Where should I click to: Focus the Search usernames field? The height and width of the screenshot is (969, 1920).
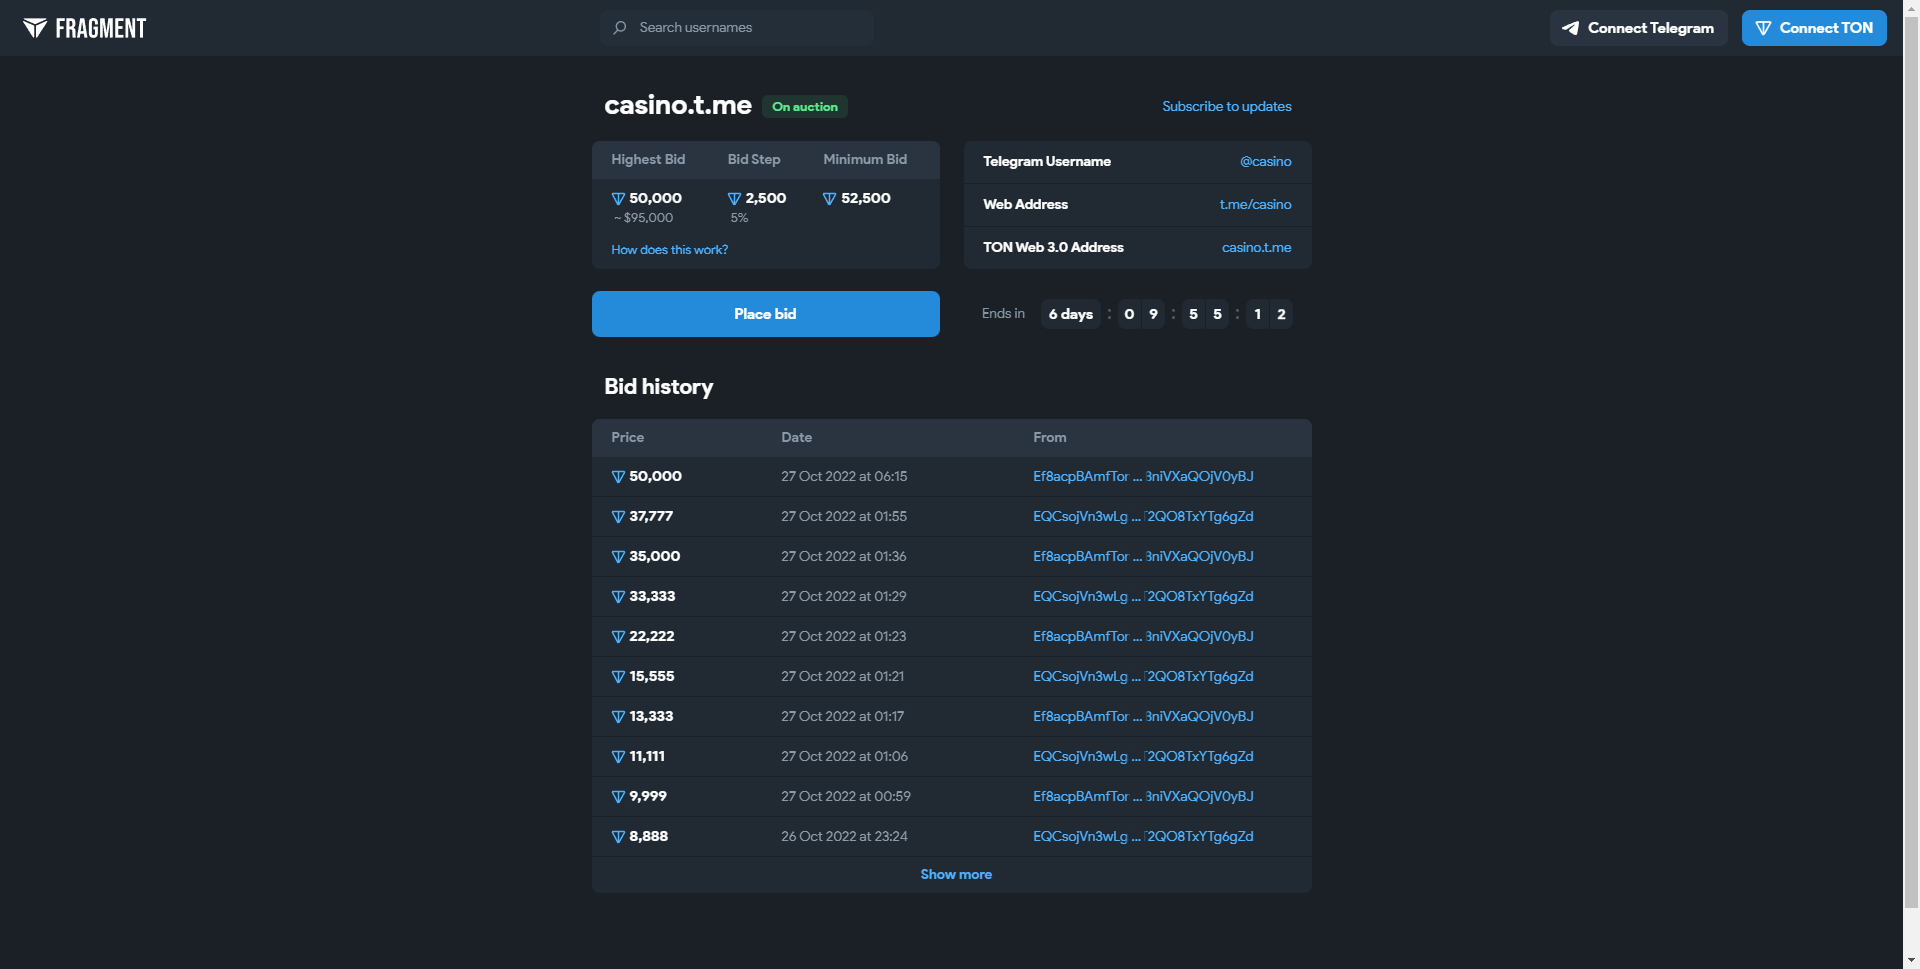pyautogui.click(x=737, y=28)
